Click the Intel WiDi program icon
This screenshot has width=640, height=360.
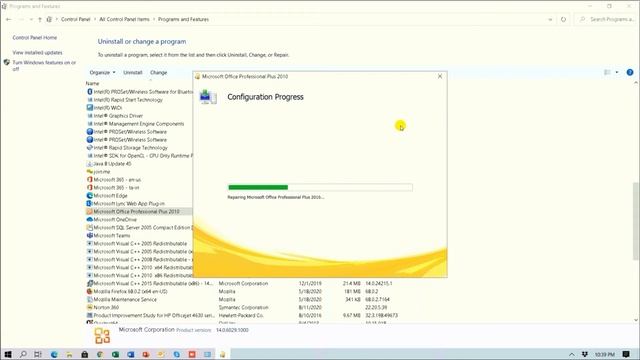tap(89, 108)
